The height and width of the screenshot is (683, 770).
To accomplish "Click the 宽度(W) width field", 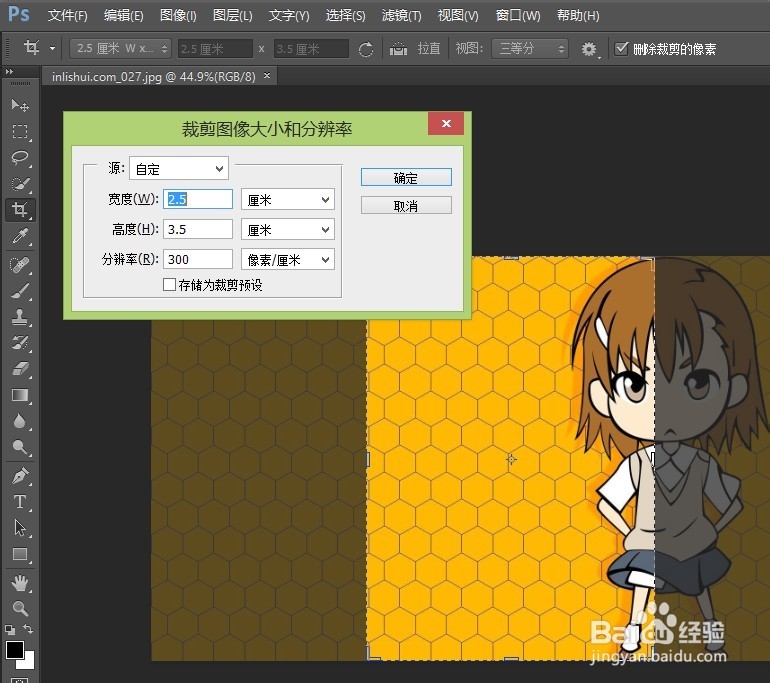I will point(198,199).
